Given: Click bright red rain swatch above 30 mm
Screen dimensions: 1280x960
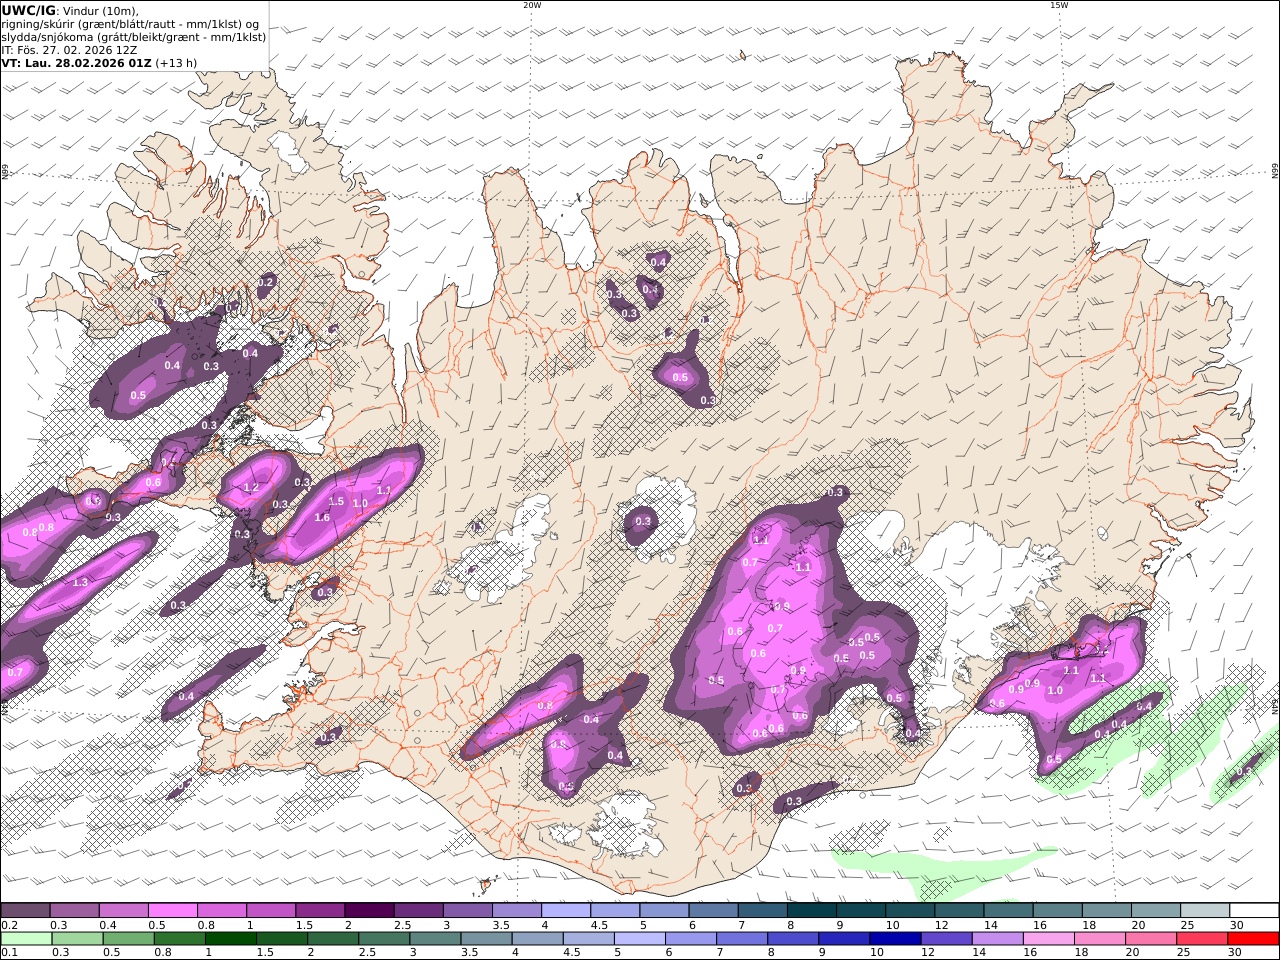Looking at the screenshot, I should (x=1252, y=938).
